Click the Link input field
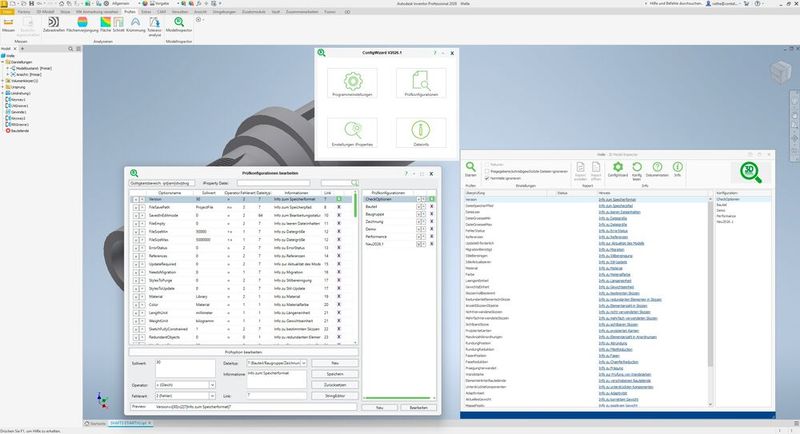The image size is (800, 434). (277, 396)
